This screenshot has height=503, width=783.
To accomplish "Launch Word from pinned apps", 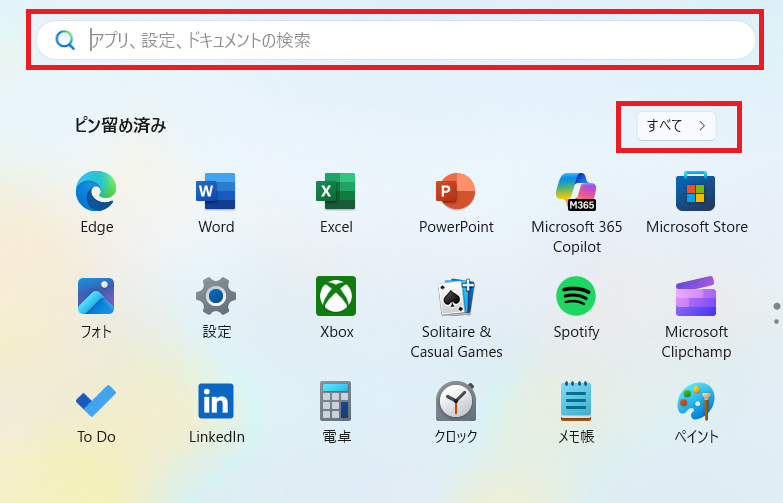I will 216,191.
